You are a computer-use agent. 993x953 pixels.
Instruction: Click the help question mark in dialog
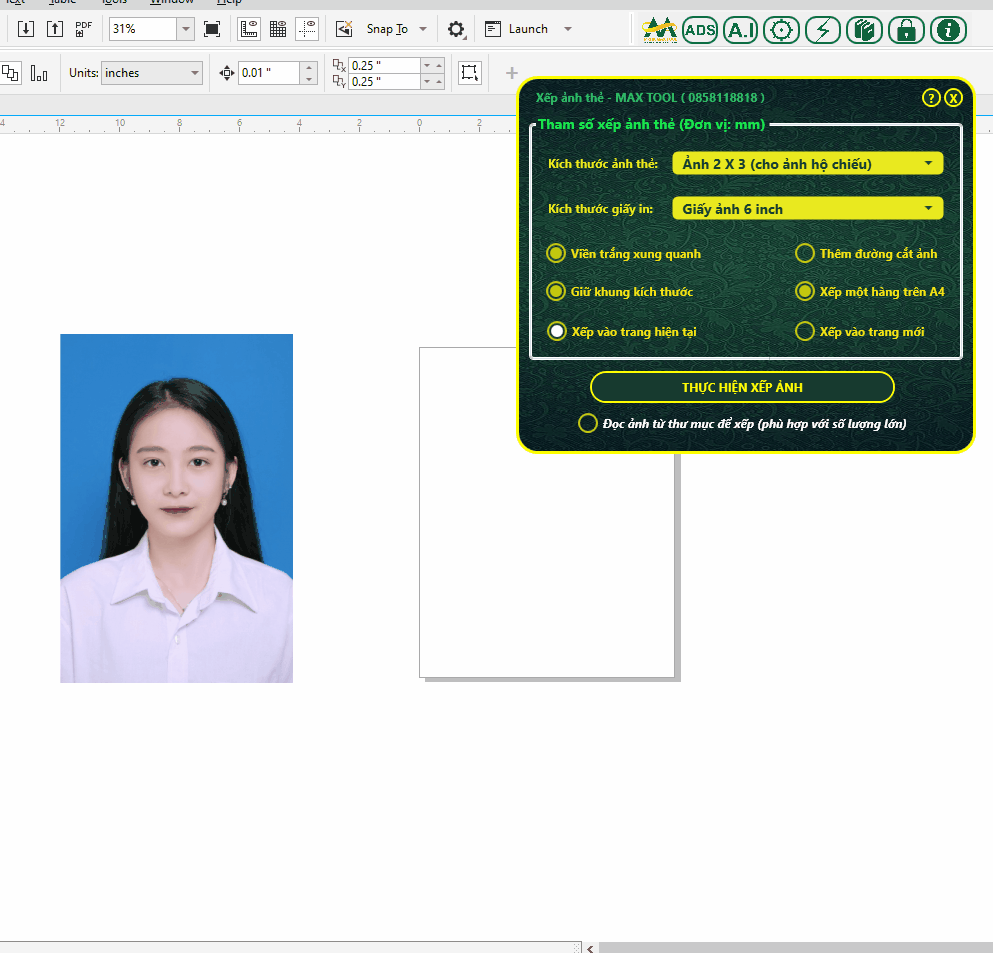point(931,98)
